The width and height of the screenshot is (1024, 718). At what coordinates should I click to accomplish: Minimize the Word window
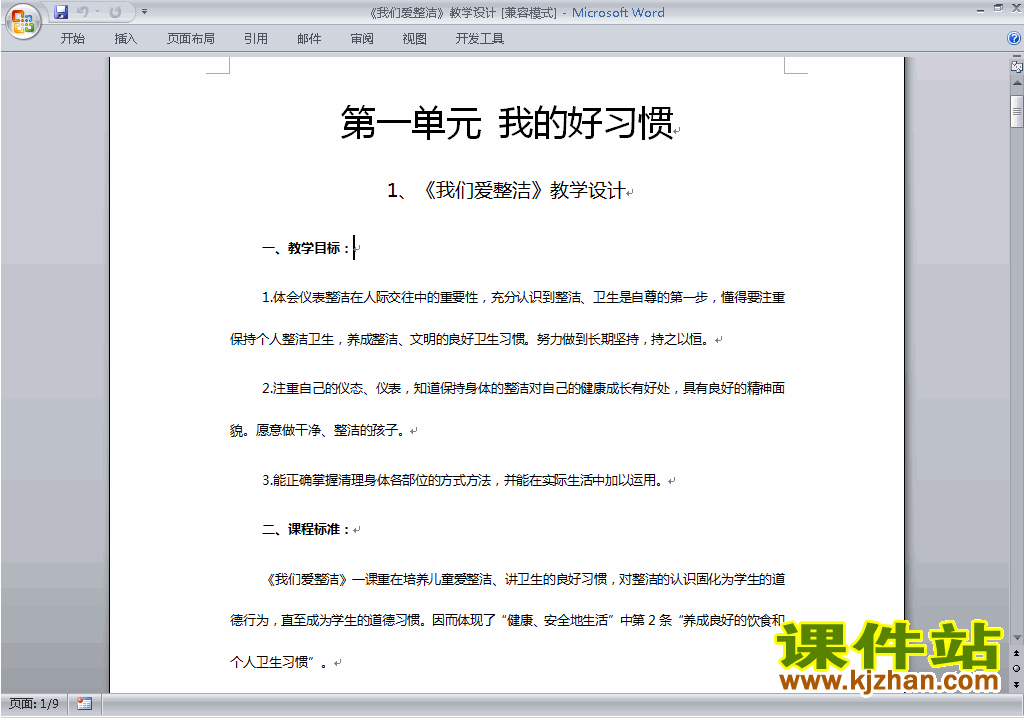coord(980,10)
